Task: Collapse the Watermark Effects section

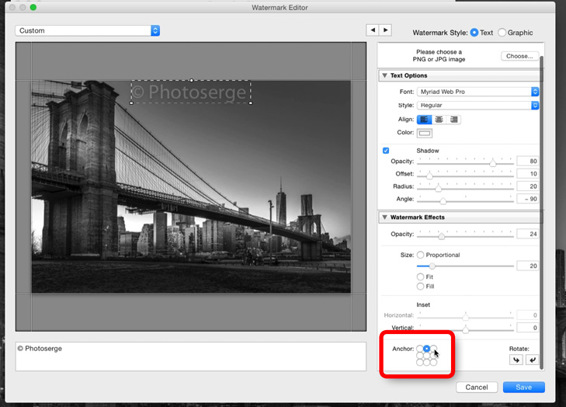Action: click(x=385, y=217)
